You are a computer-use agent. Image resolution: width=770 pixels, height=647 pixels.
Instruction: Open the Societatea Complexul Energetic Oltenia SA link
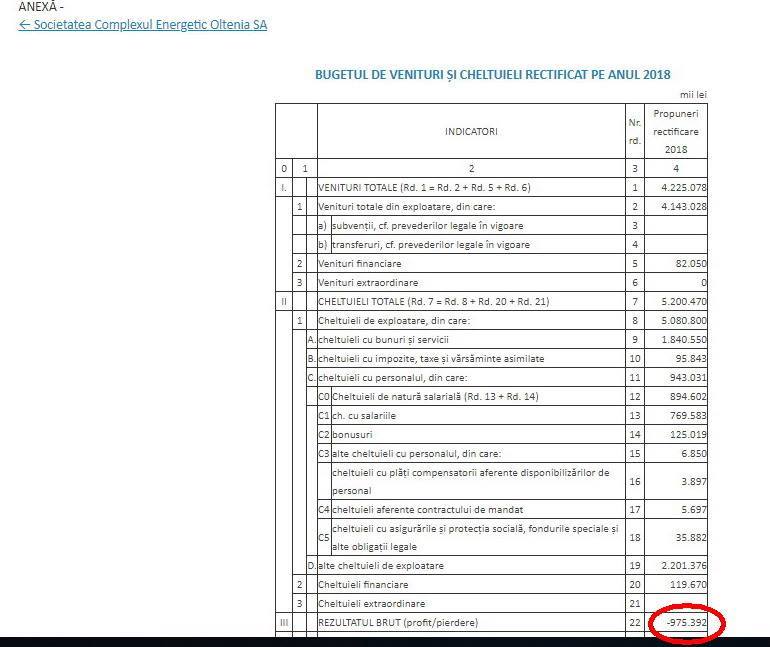142,24
